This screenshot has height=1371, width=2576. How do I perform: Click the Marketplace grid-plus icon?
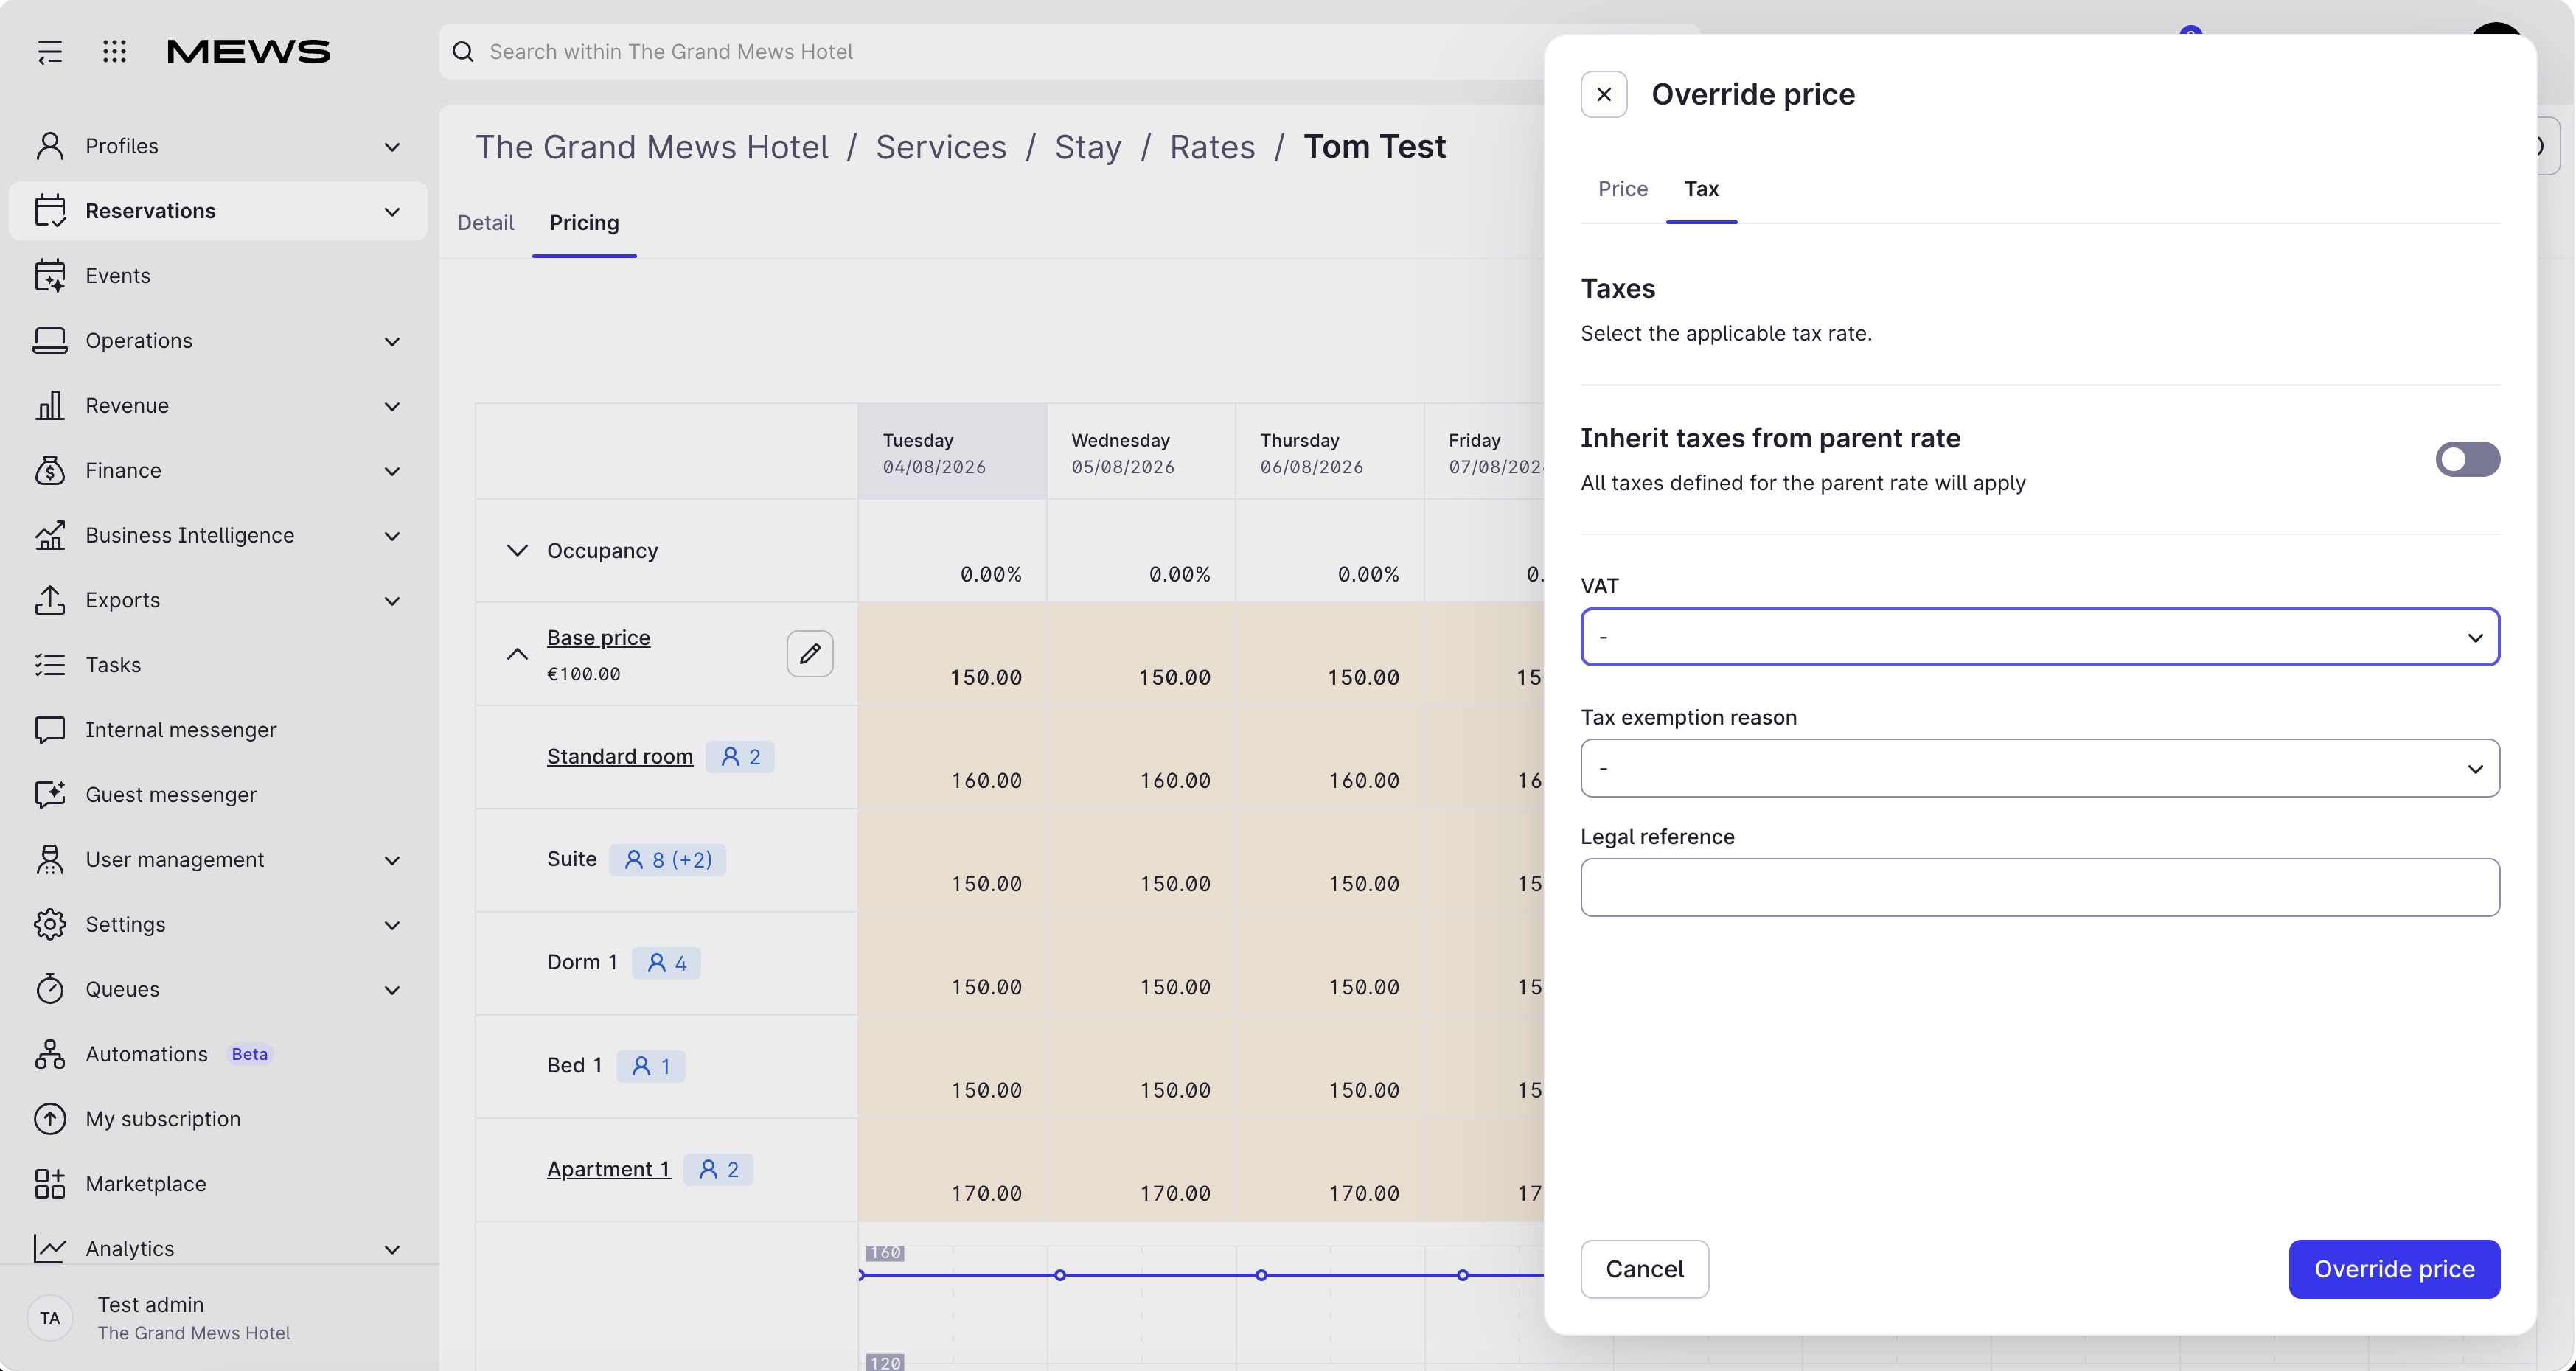click(50, 1184)
